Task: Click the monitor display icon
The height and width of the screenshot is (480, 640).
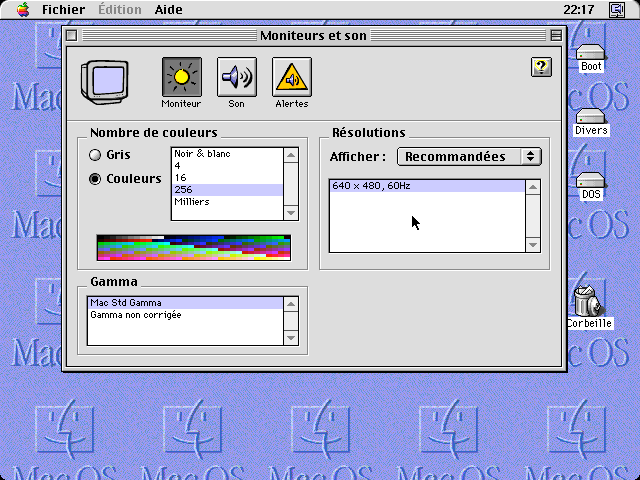Action: click(105, 82)
